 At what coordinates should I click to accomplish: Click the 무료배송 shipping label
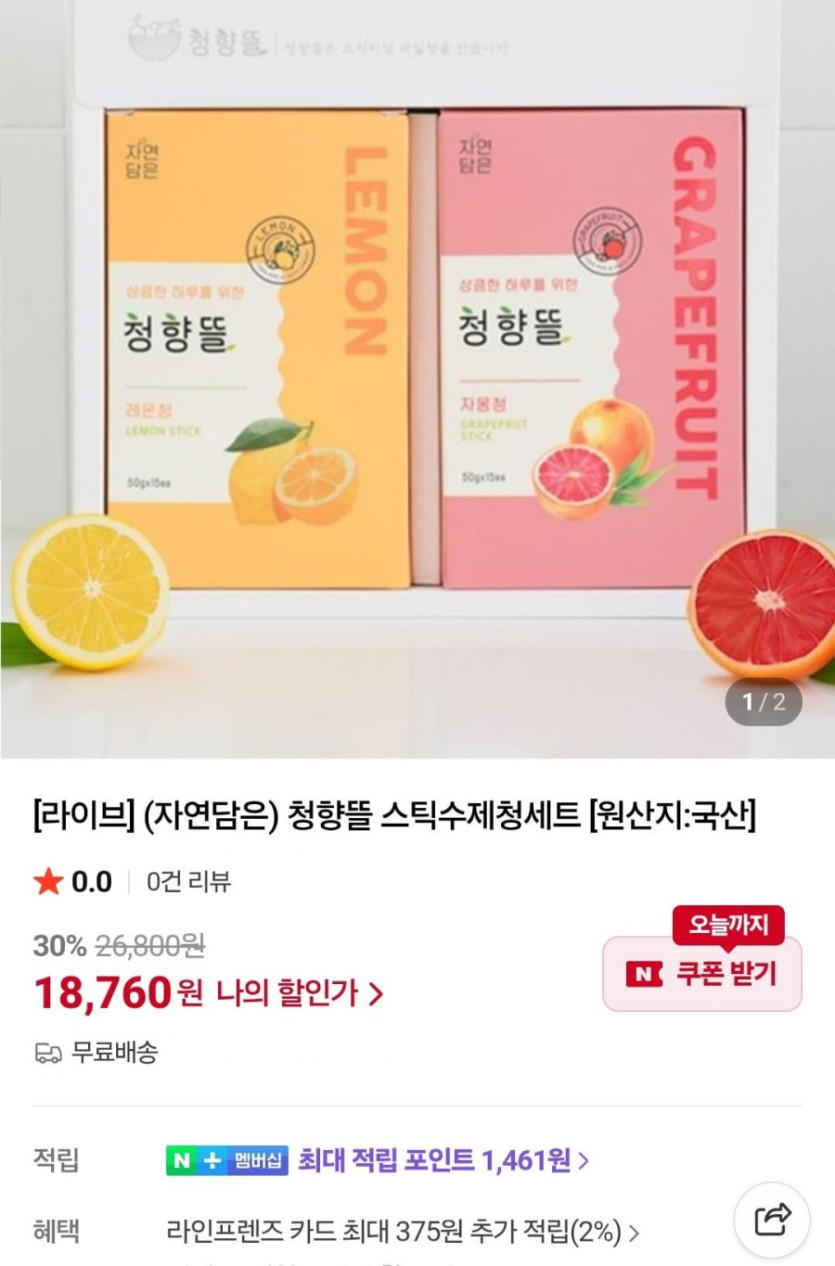click(114, 1052)
